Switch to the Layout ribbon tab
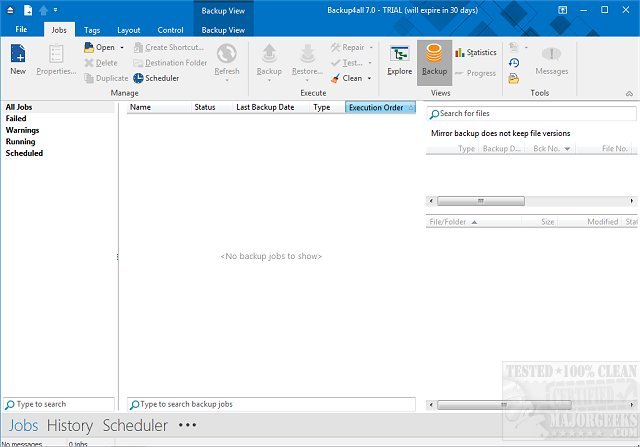The width and height of the screenshot is (640, 447). point(129,30)
